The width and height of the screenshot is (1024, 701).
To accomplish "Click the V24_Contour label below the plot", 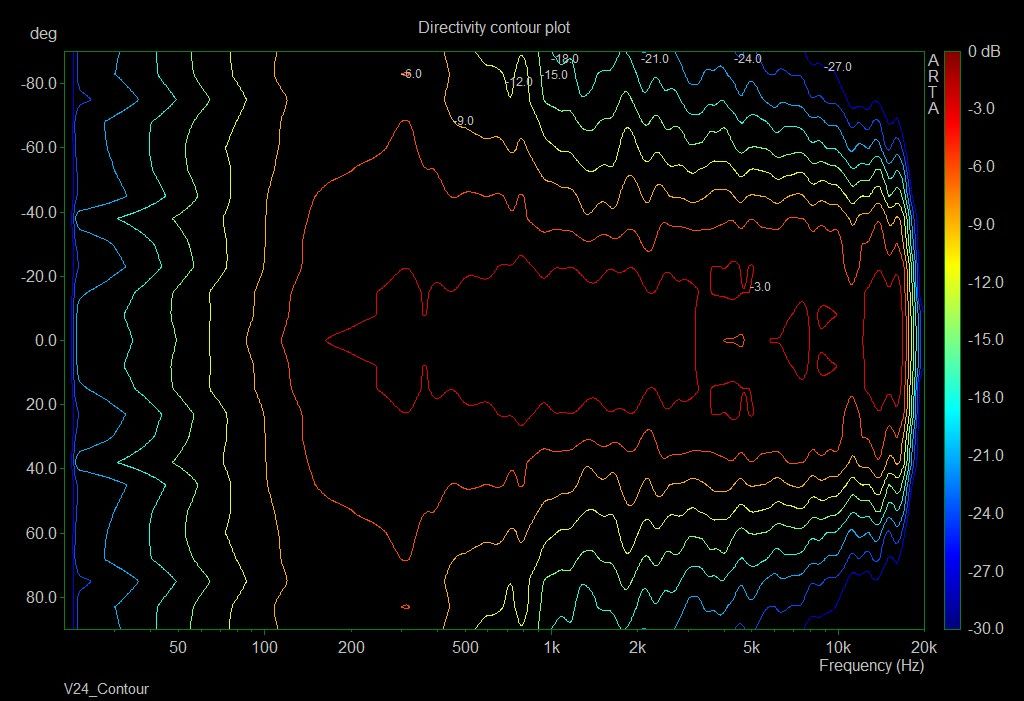I will click(105, 689).
